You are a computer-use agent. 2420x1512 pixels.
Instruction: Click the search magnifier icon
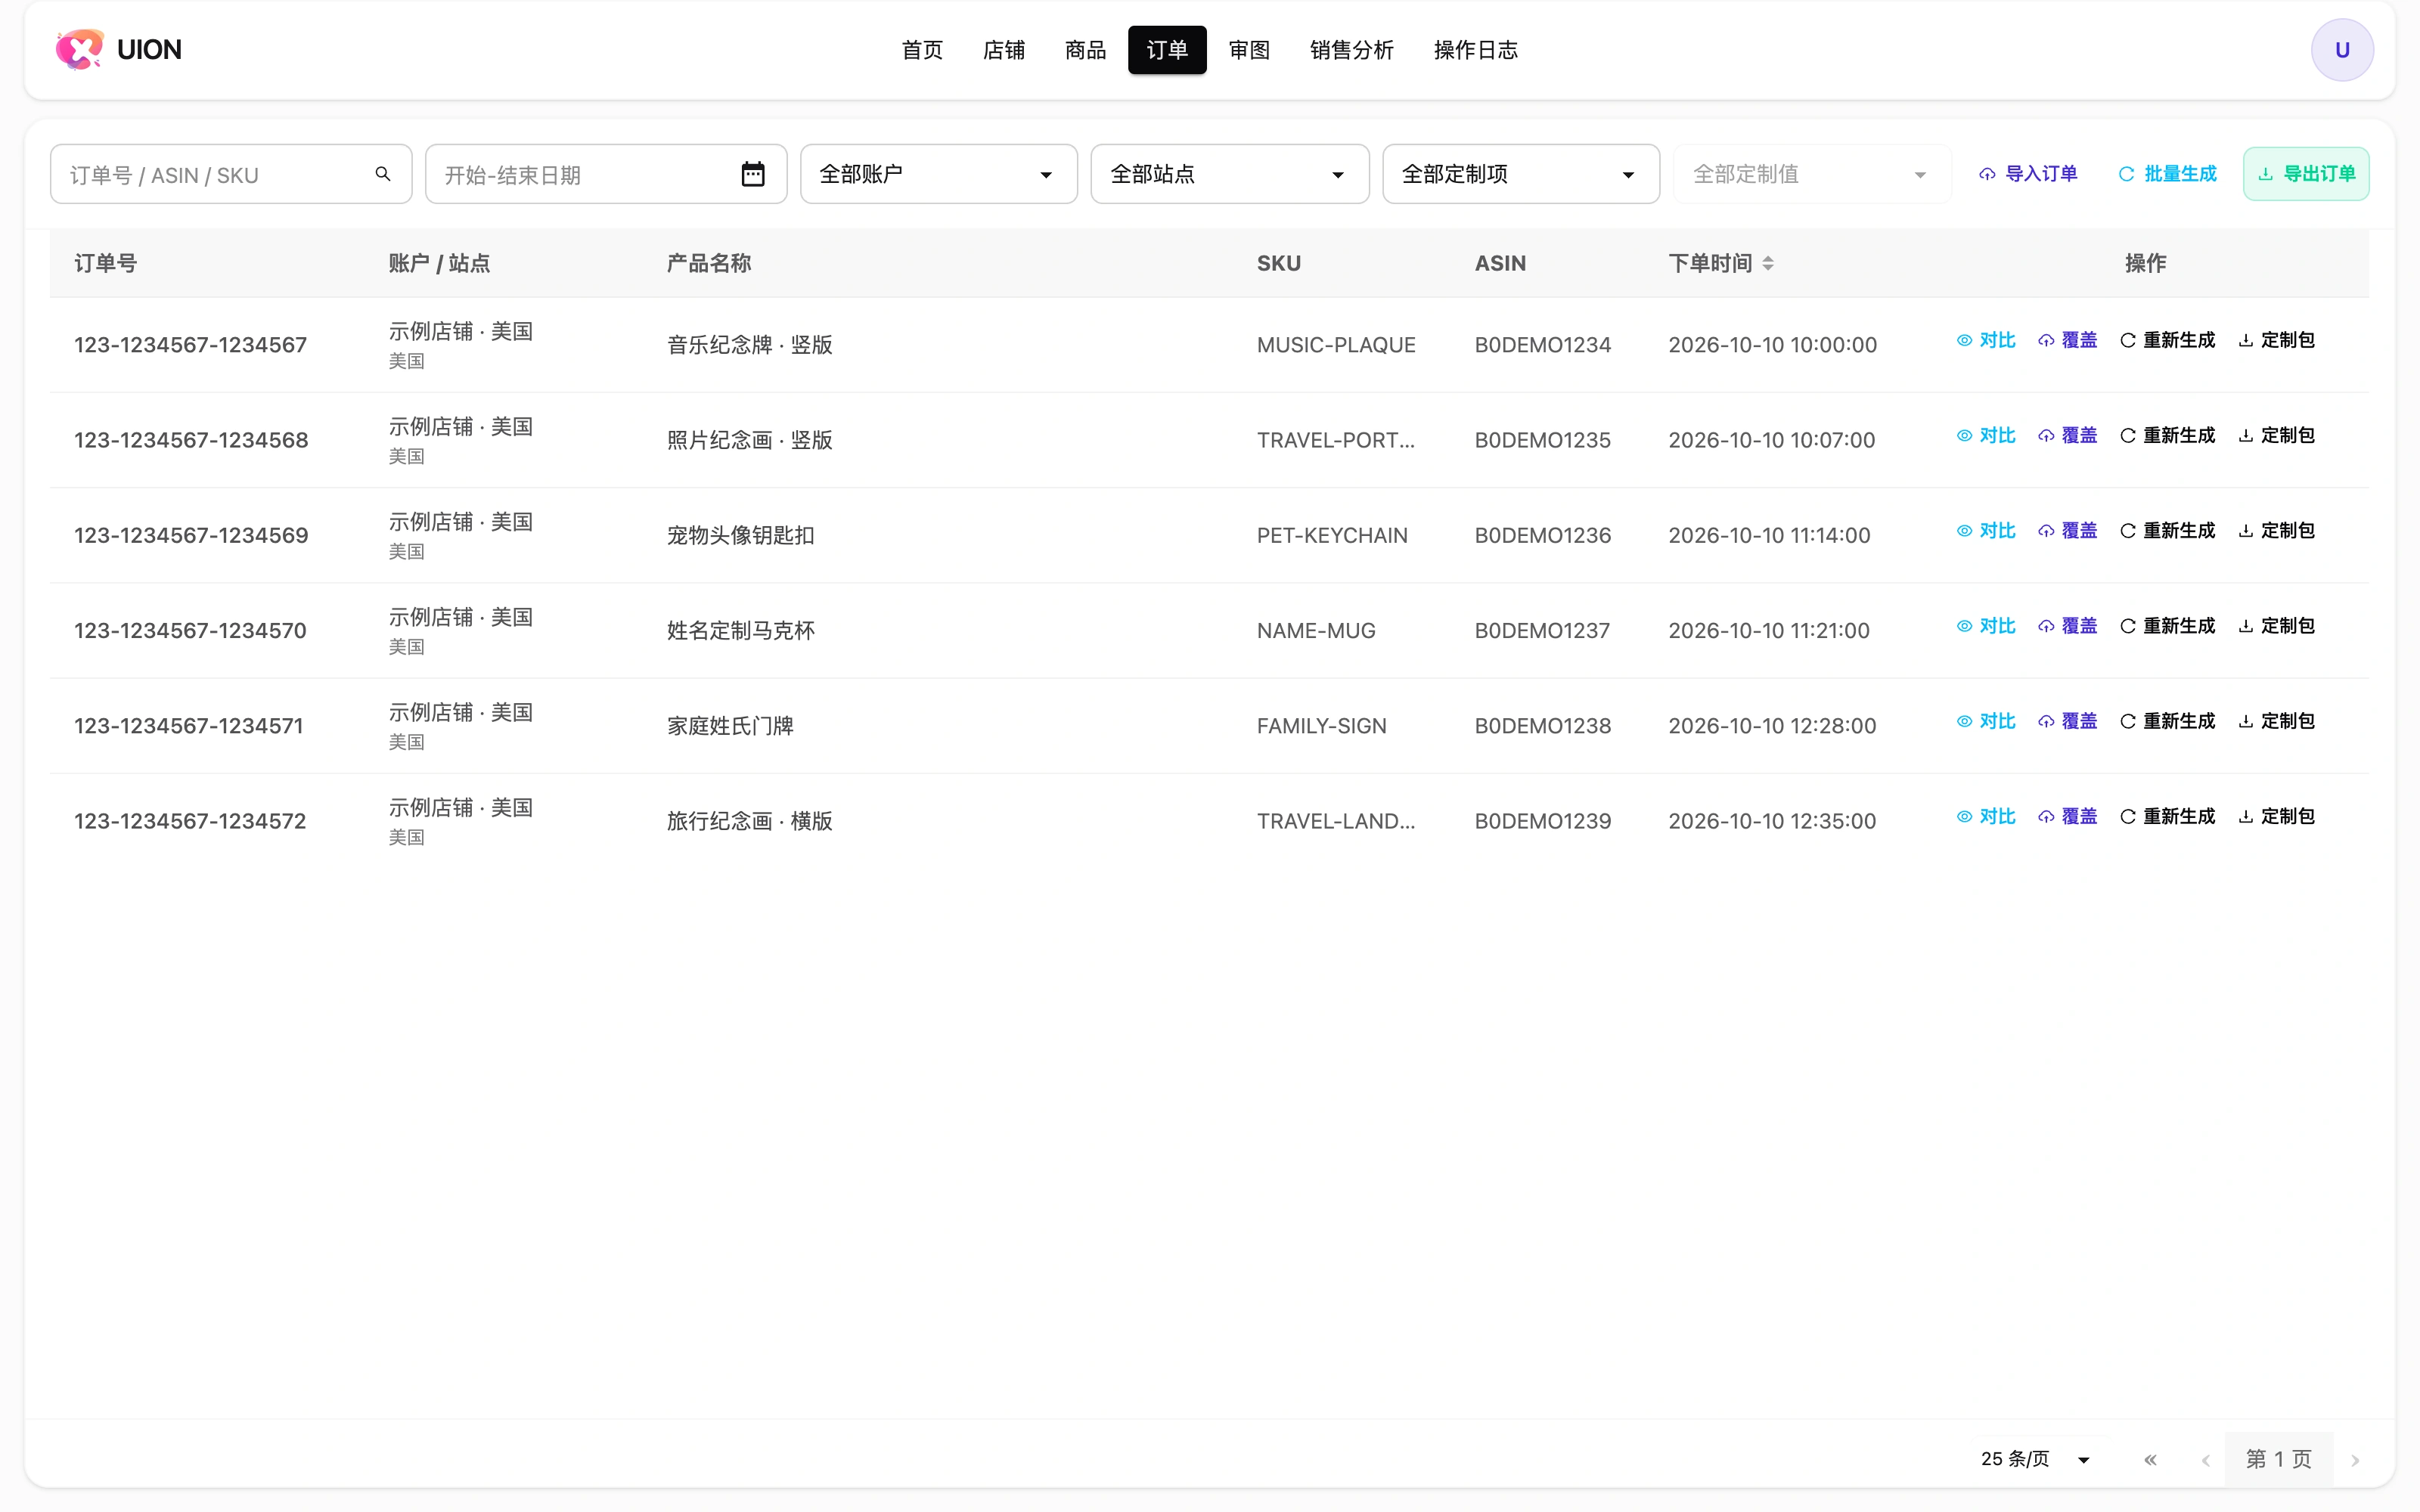tap(383, 174)
